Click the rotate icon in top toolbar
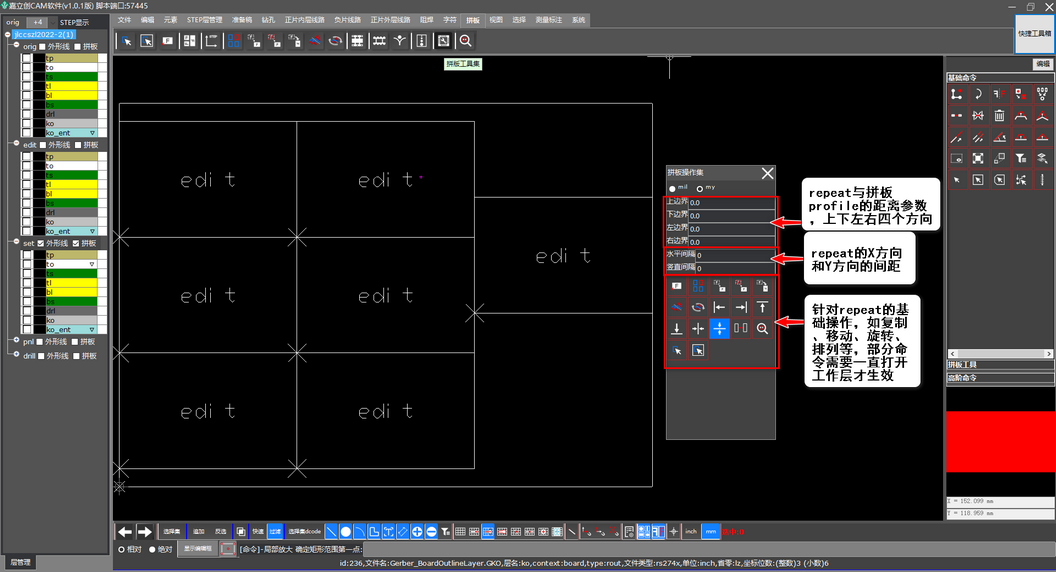Viewport: 1056px width, 572px height. (x=335, y=41)
